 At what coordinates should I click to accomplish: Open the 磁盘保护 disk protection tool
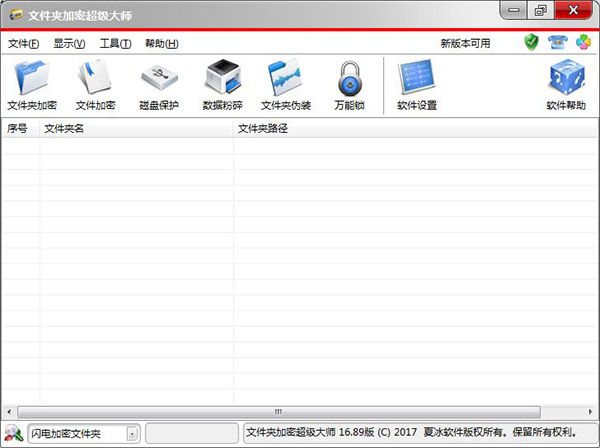[x=159, y=85]
